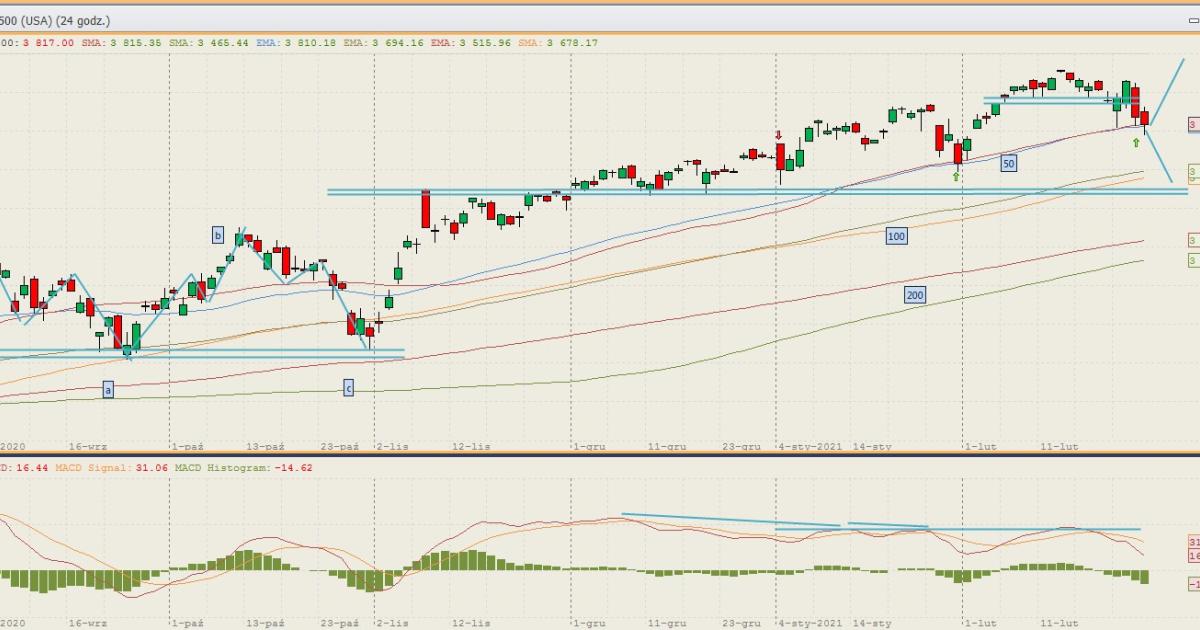Select the wave label "c" marker

click(x=348, y=388)
